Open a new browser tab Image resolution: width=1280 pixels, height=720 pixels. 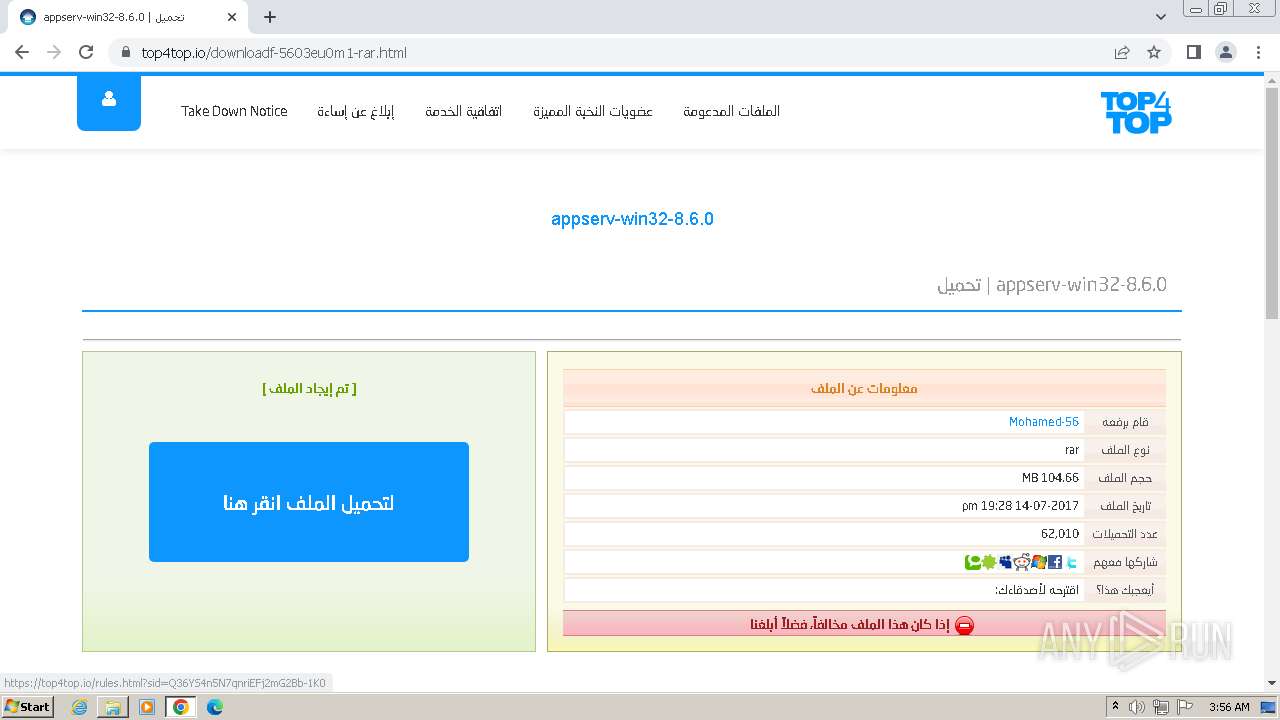pyautogui.click(x=270, y=17)
